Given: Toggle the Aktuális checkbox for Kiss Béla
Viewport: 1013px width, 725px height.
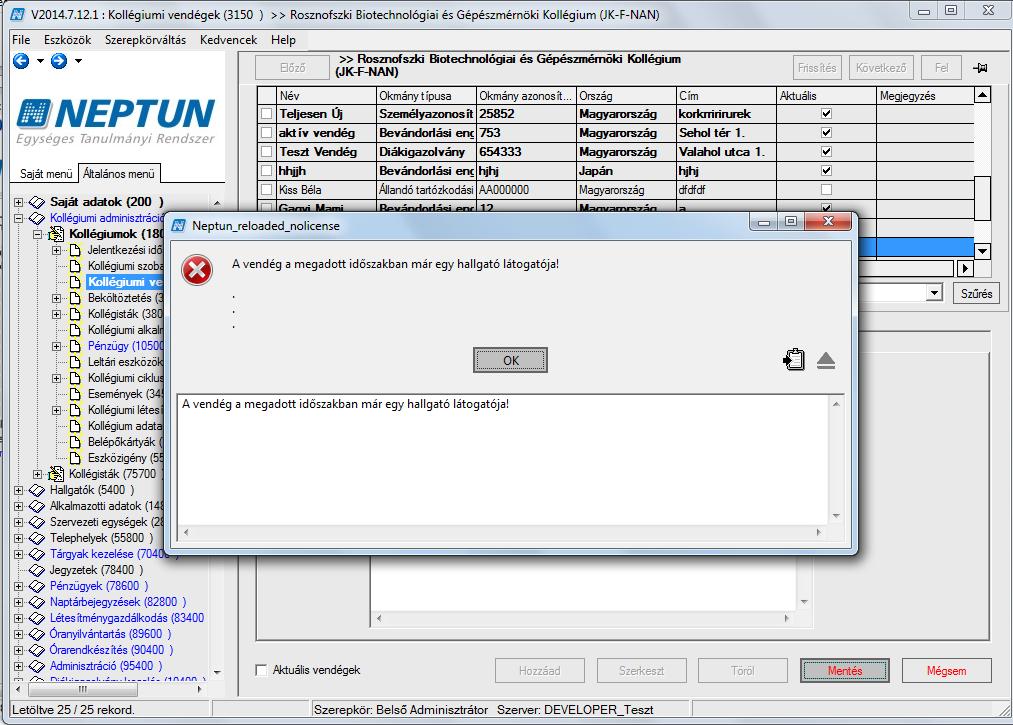Looking at the screenshot, I should point(826,190).
